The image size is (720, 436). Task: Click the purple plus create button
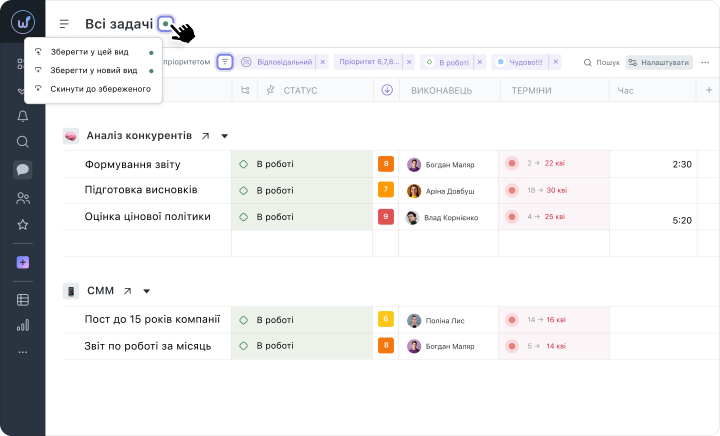[x=22, y=262]
